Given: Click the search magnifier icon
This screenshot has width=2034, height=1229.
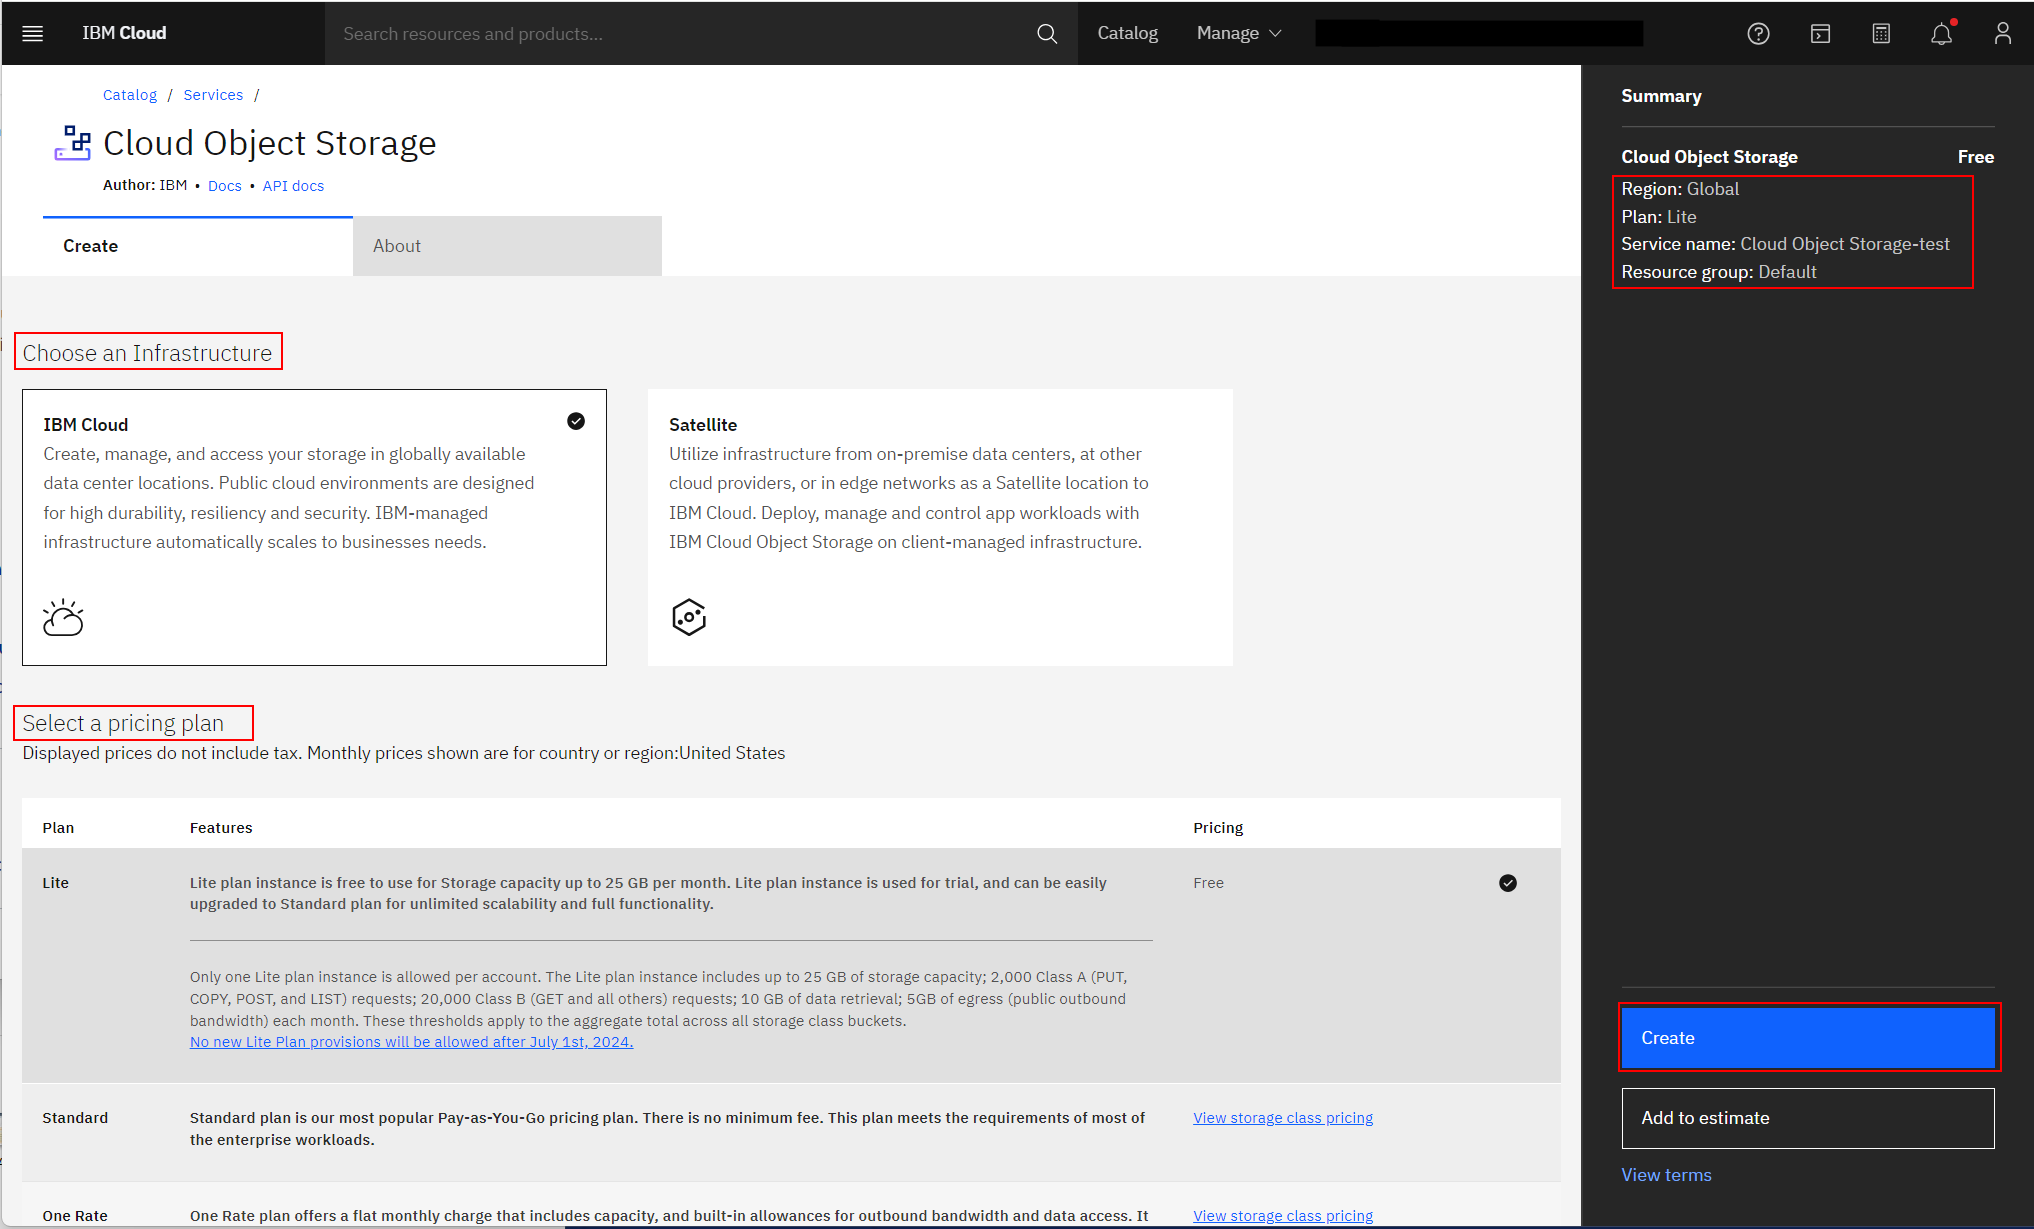Looking at the screenshot, I should point(1046,32).
